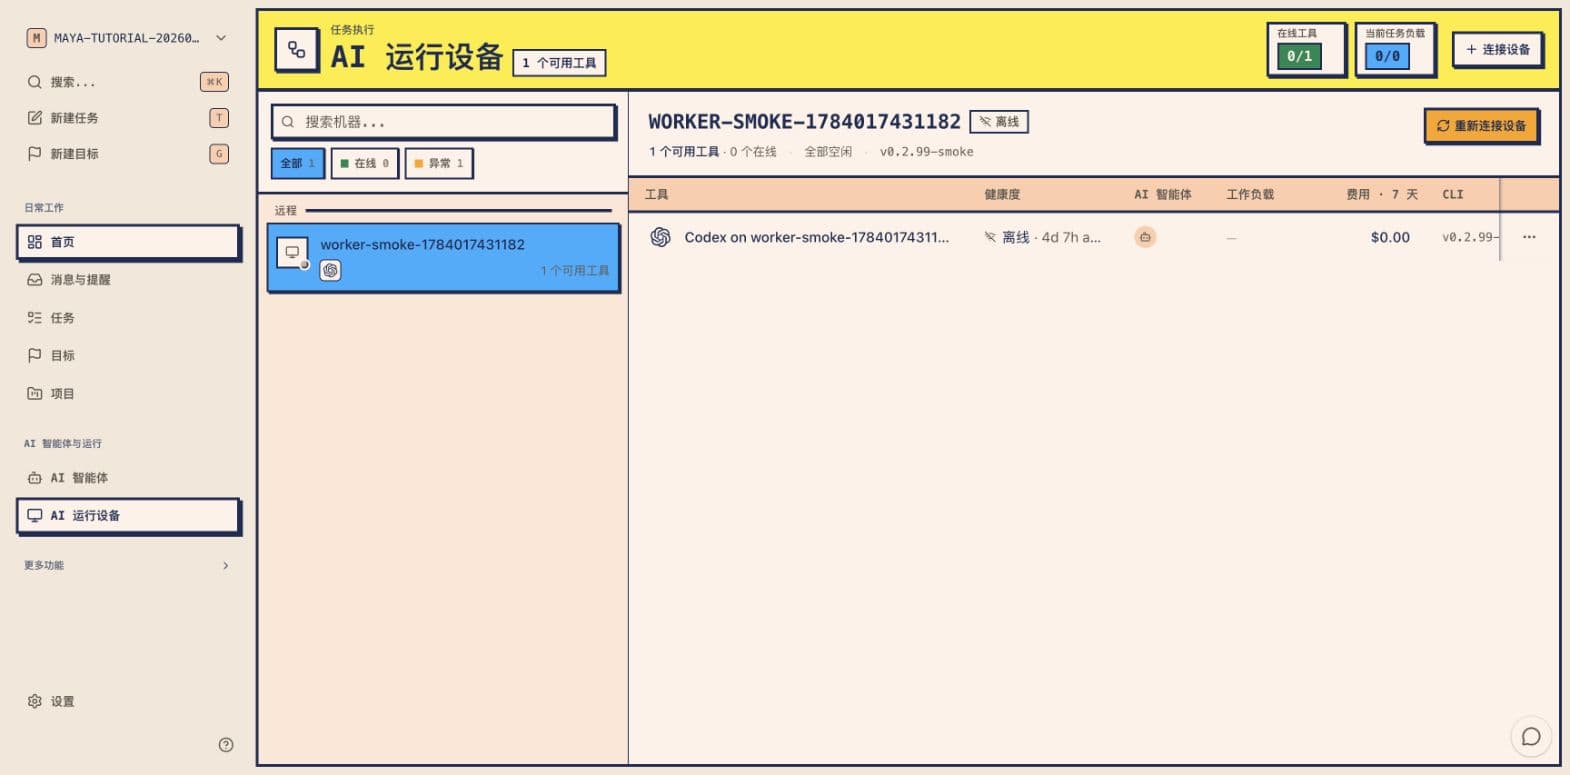Click the 首页 grid icon
The height and width of the screenshot is (775, 1570).
click(35, 242)
